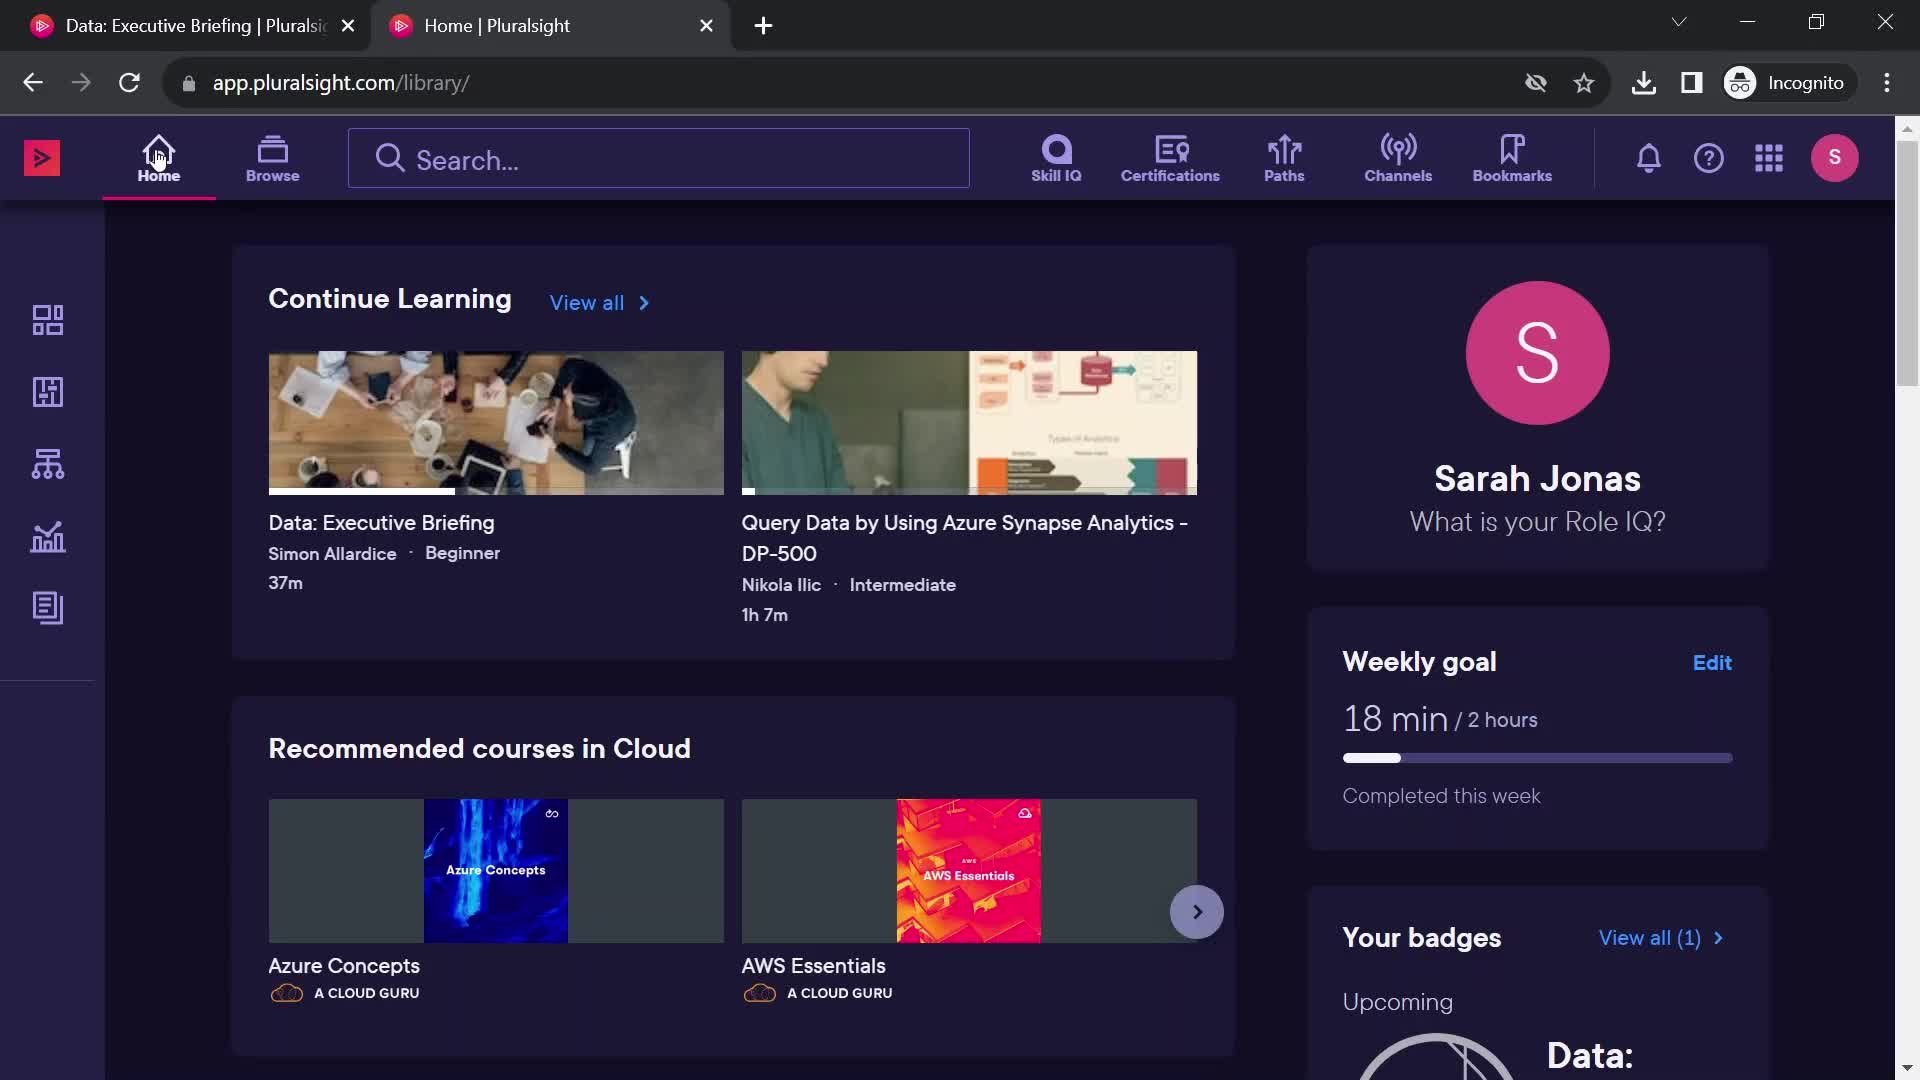Open notifications panel

pyautogui.click(x=1647, y=157)
